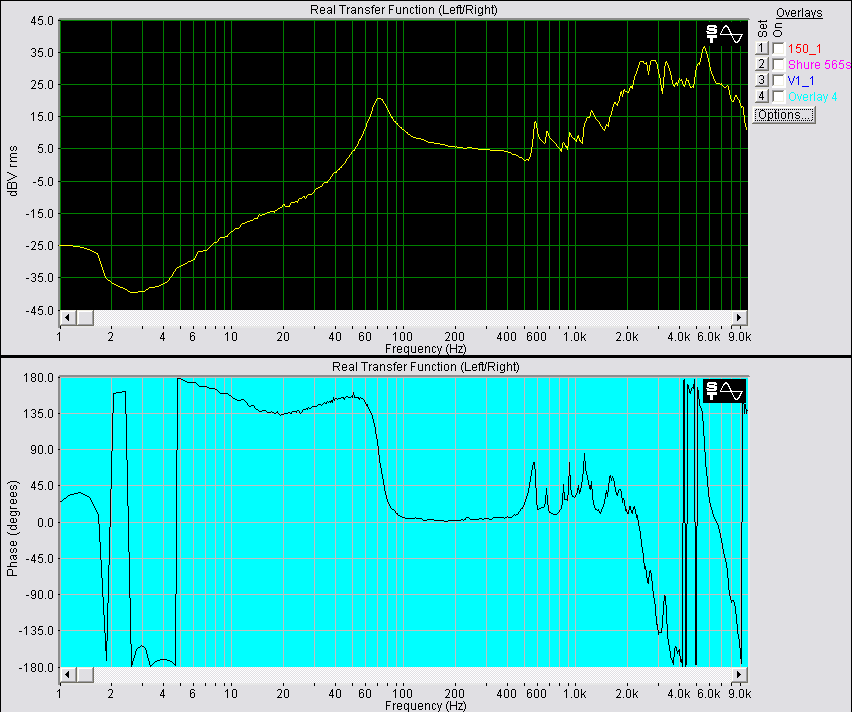
Task: Click the bottom Real Transfer Function (Left/Right) title
Action: (425, 367)
